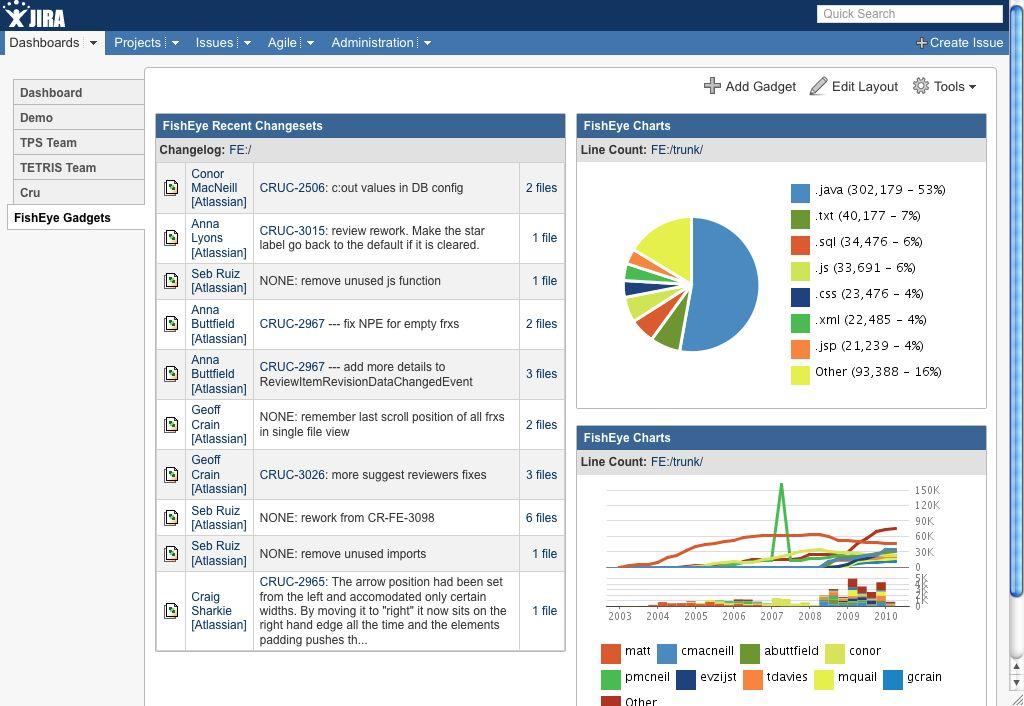Open changeset icon for CRUC-2965 row
Viewport: 1024px width, 706px height.
171,611
